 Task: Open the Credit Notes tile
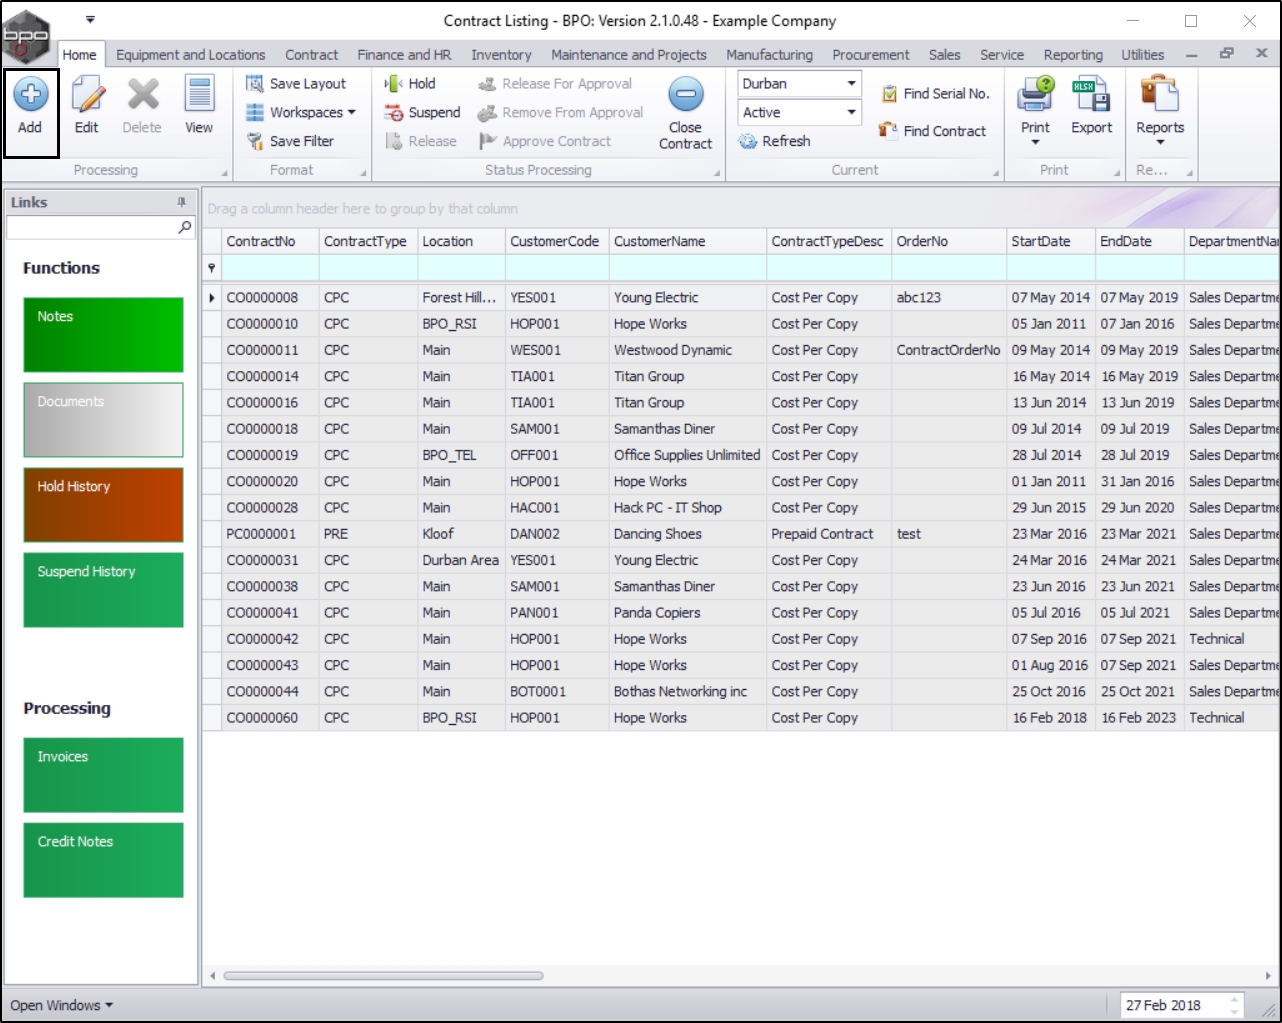[x=103, y=860]
